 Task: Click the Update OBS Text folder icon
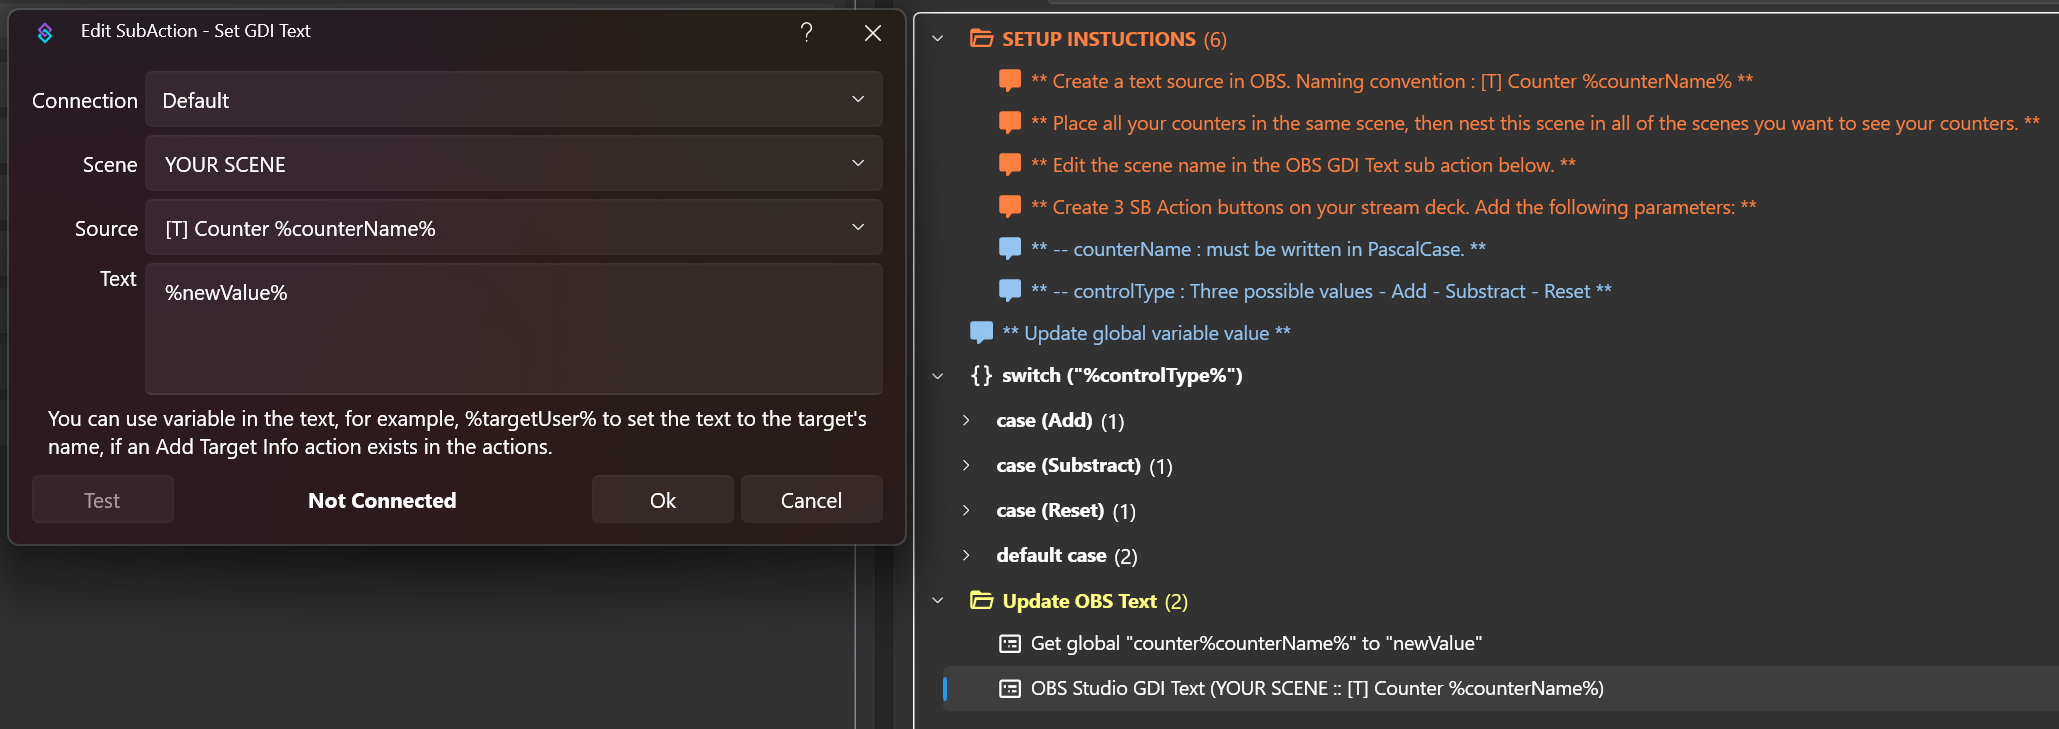point(981,601)
